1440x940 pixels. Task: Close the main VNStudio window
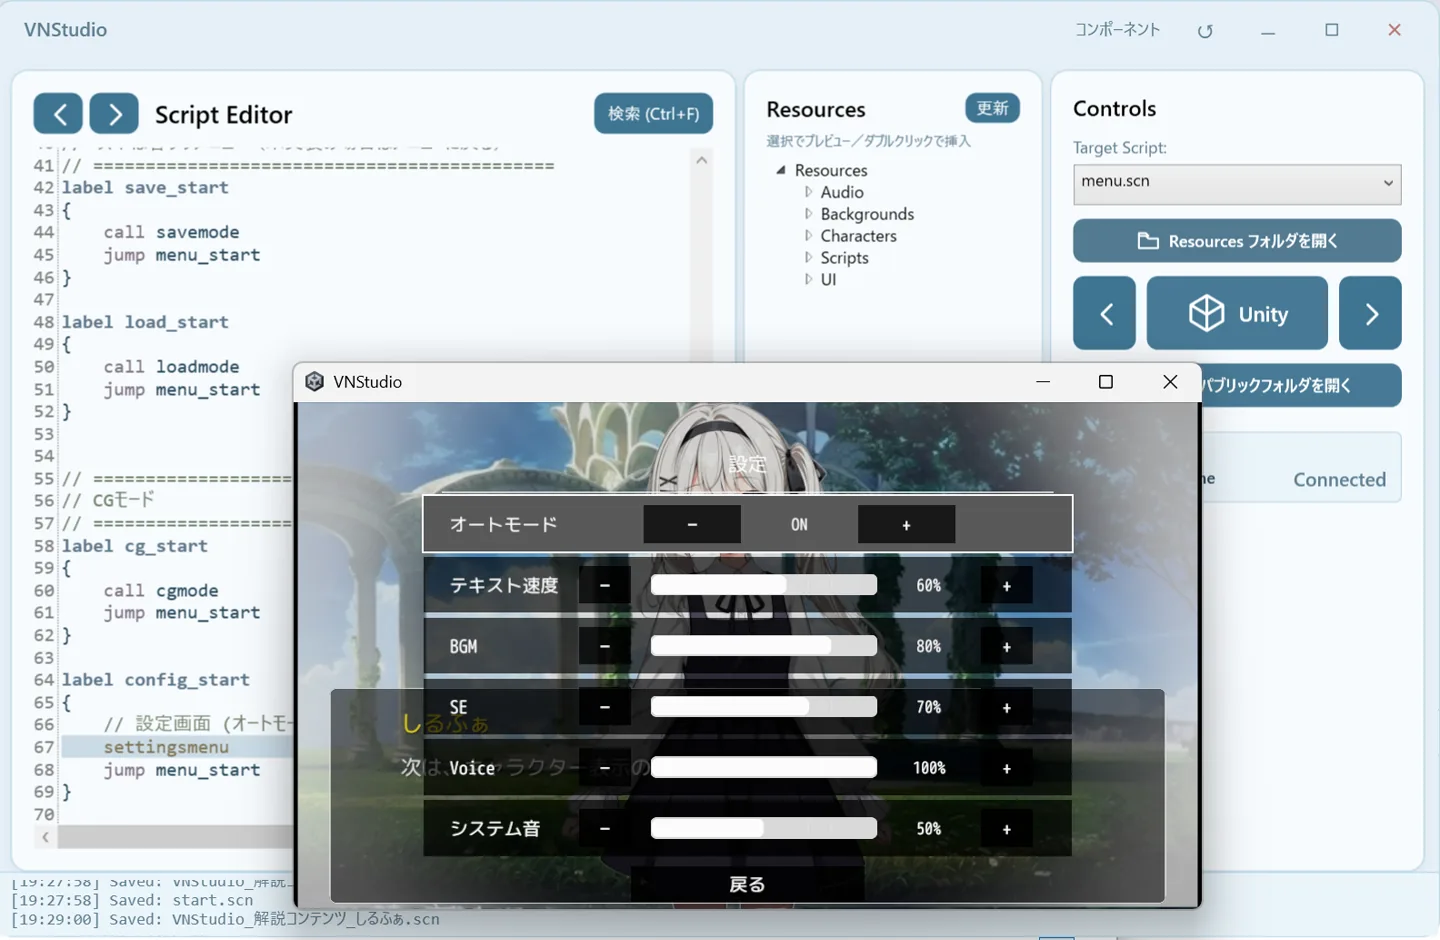pos(1394,30)
